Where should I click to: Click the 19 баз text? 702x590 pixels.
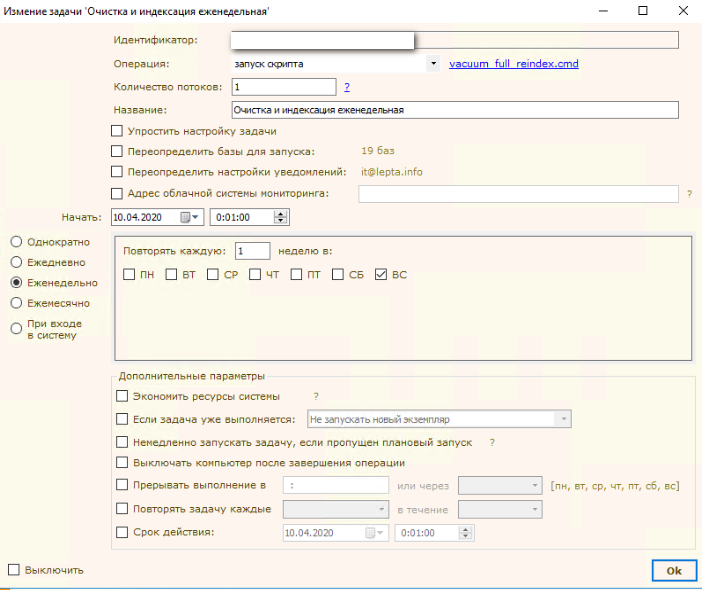pyautogui.click(x=378, y=151)
